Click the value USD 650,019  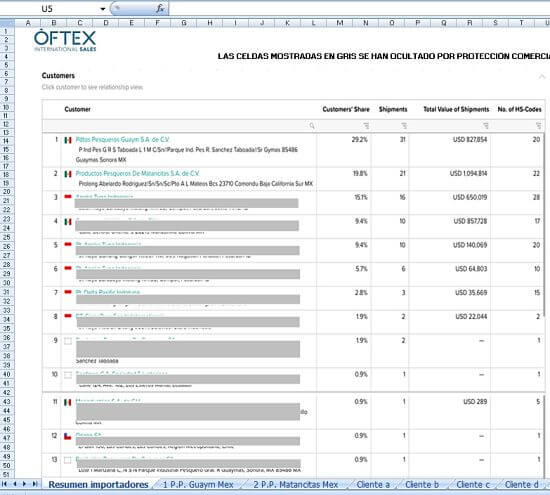[x=470, y=197]
